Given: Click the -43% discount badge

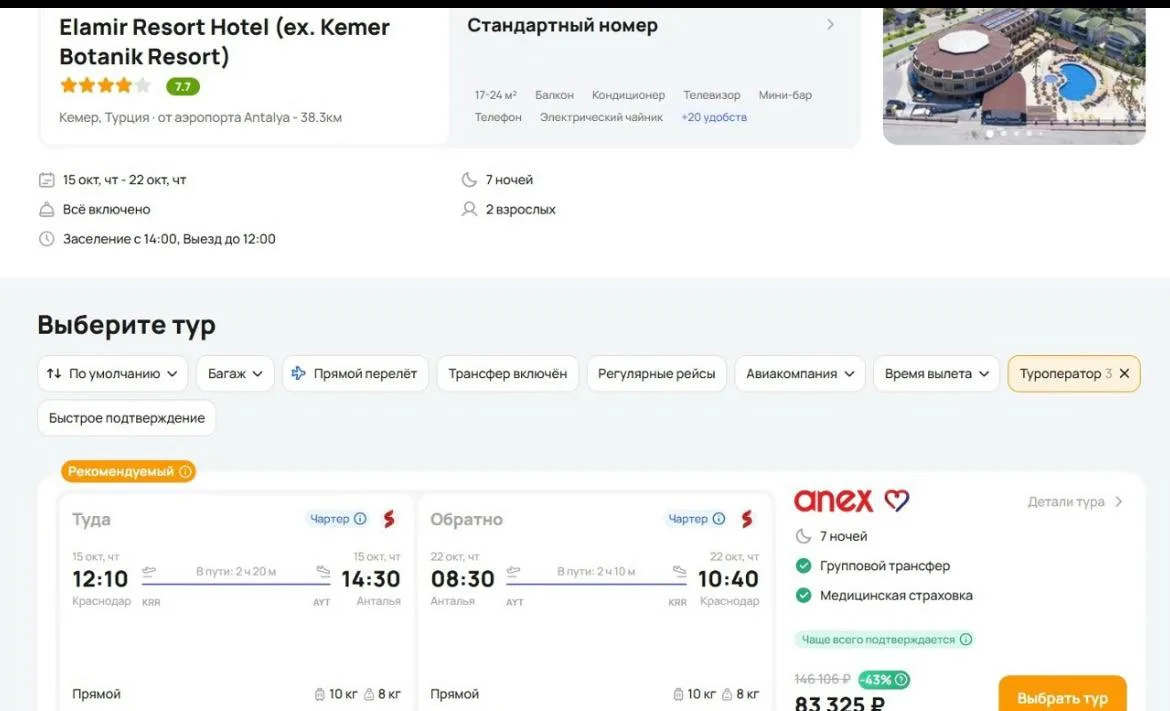Looking at the screenshot, I should click(883, 680).
